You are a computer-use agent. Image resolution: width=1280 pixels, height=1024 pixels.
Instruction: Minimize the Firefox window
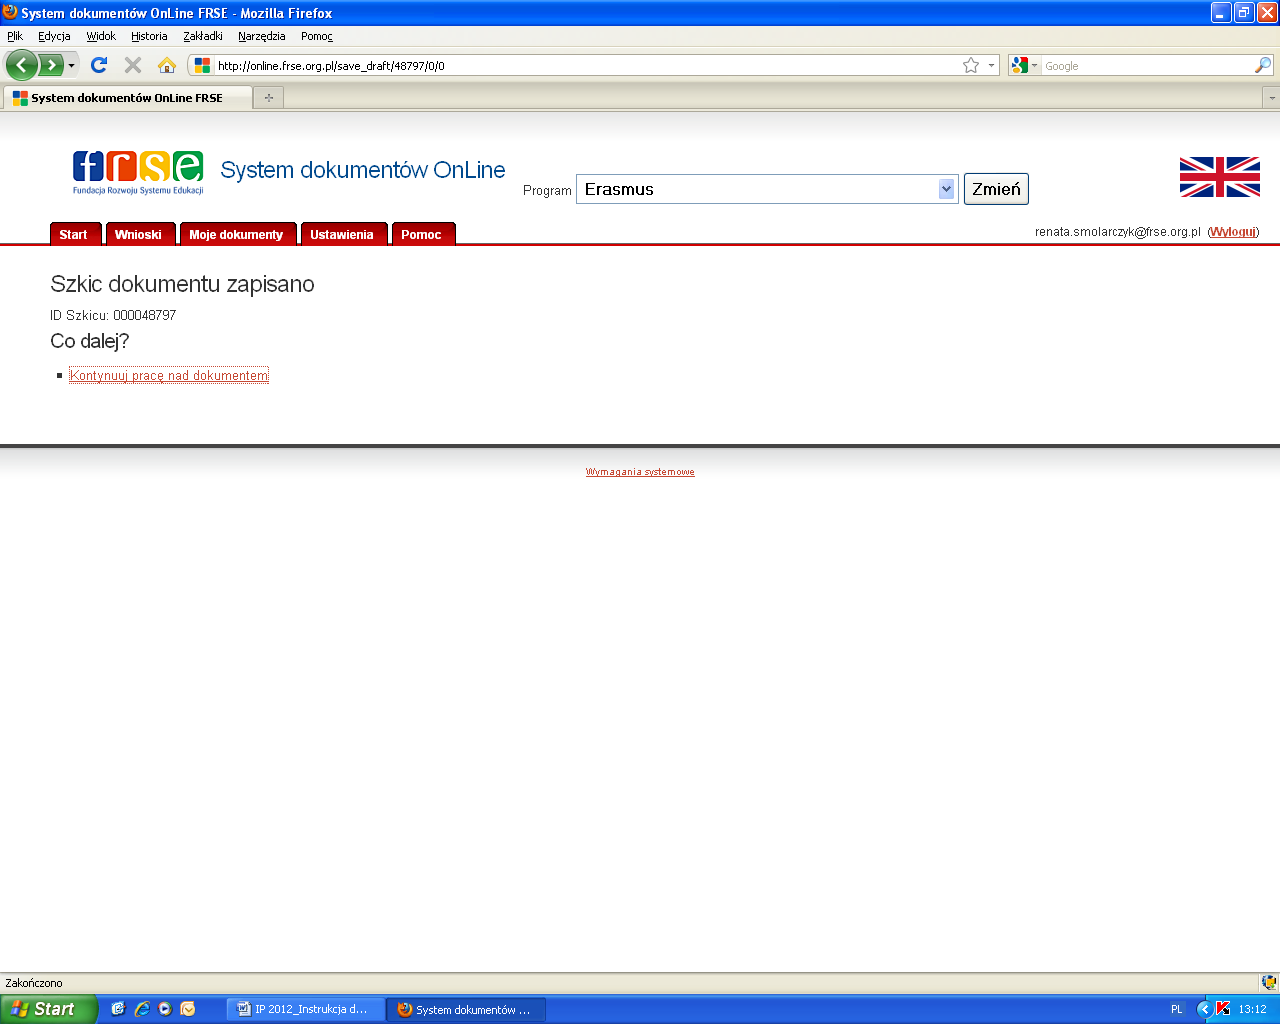[1221, 13]
